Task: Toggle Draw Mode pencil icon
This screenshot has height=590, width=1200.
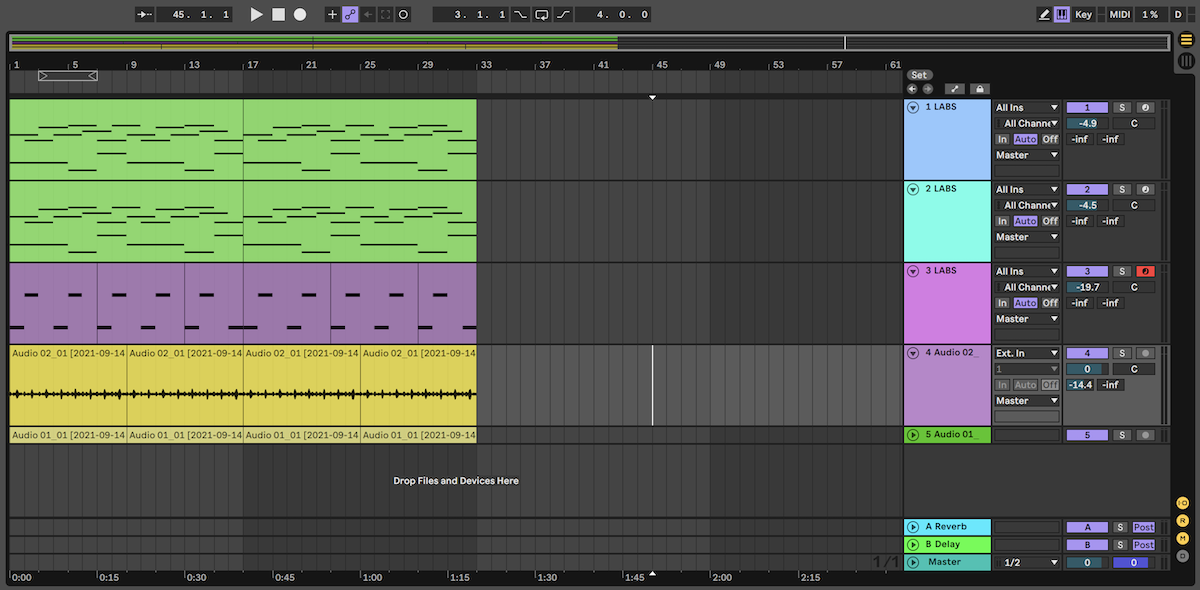Action: (x=1044, y=15)
